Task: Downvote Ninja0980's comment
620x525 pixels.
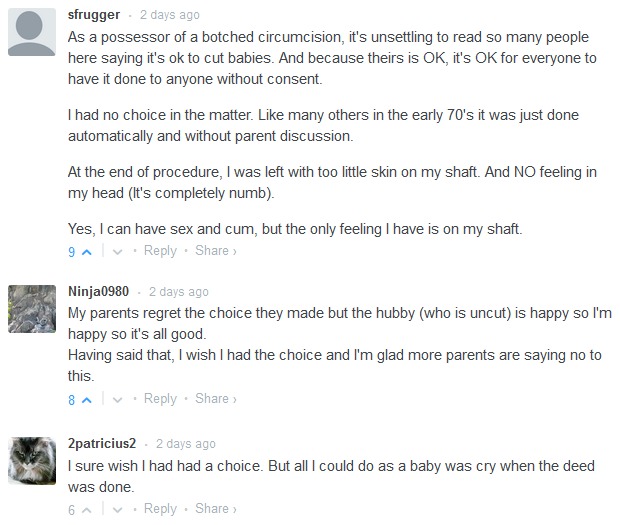Action: pos(117,400)
